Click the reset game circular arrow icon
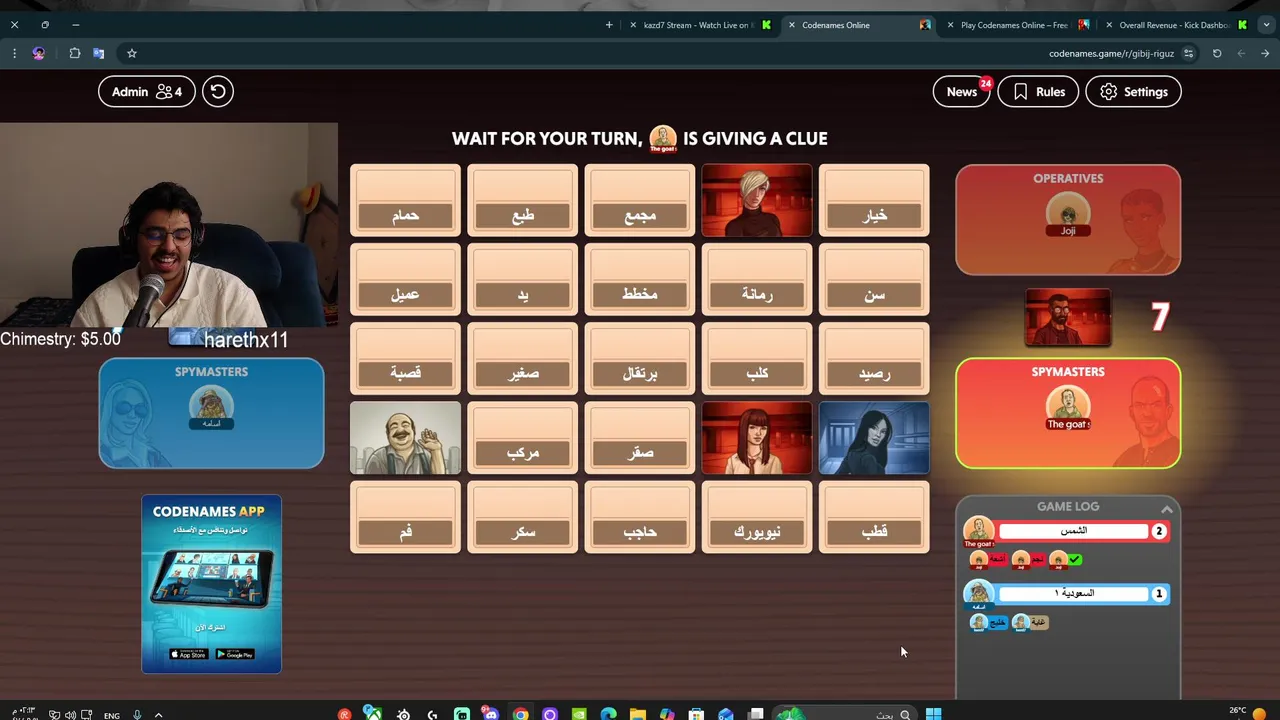Image resolution: width=1280 pixels, height=720 pixels. (x=217, y=92)
